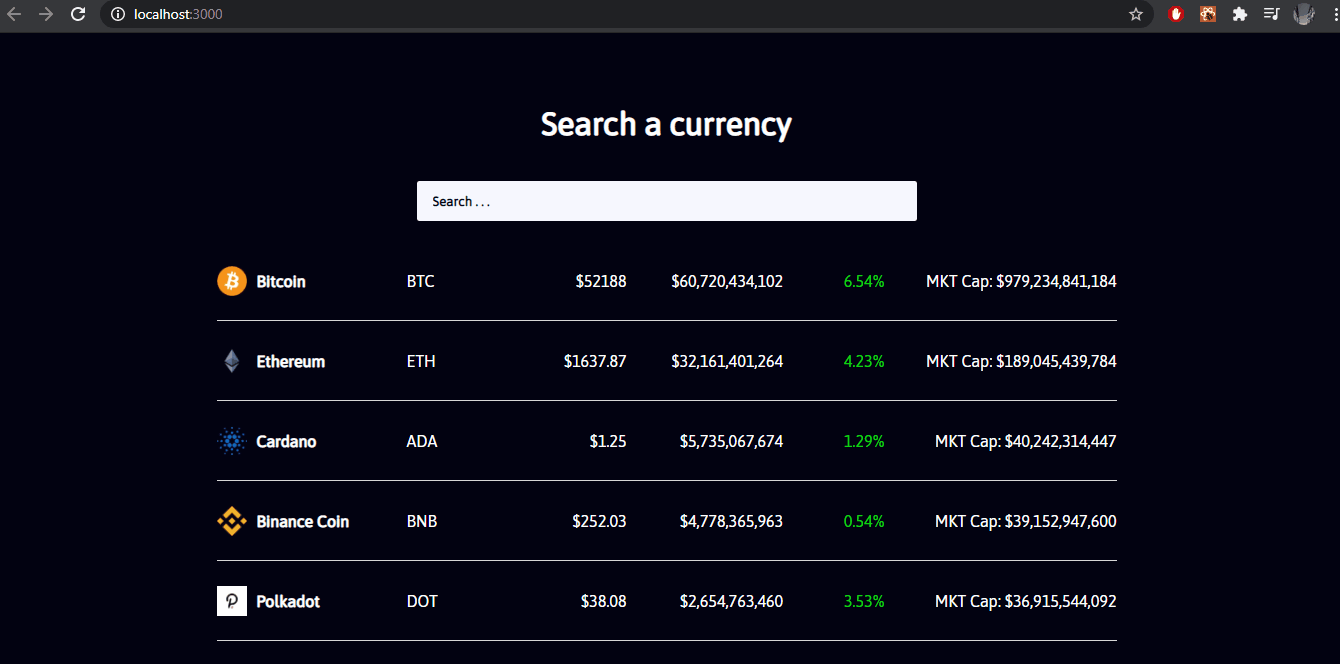The height and width of the screenshot is (664, 1340).
Task: Click Ethereum price $1637.87
Action: tap(595, 362)
